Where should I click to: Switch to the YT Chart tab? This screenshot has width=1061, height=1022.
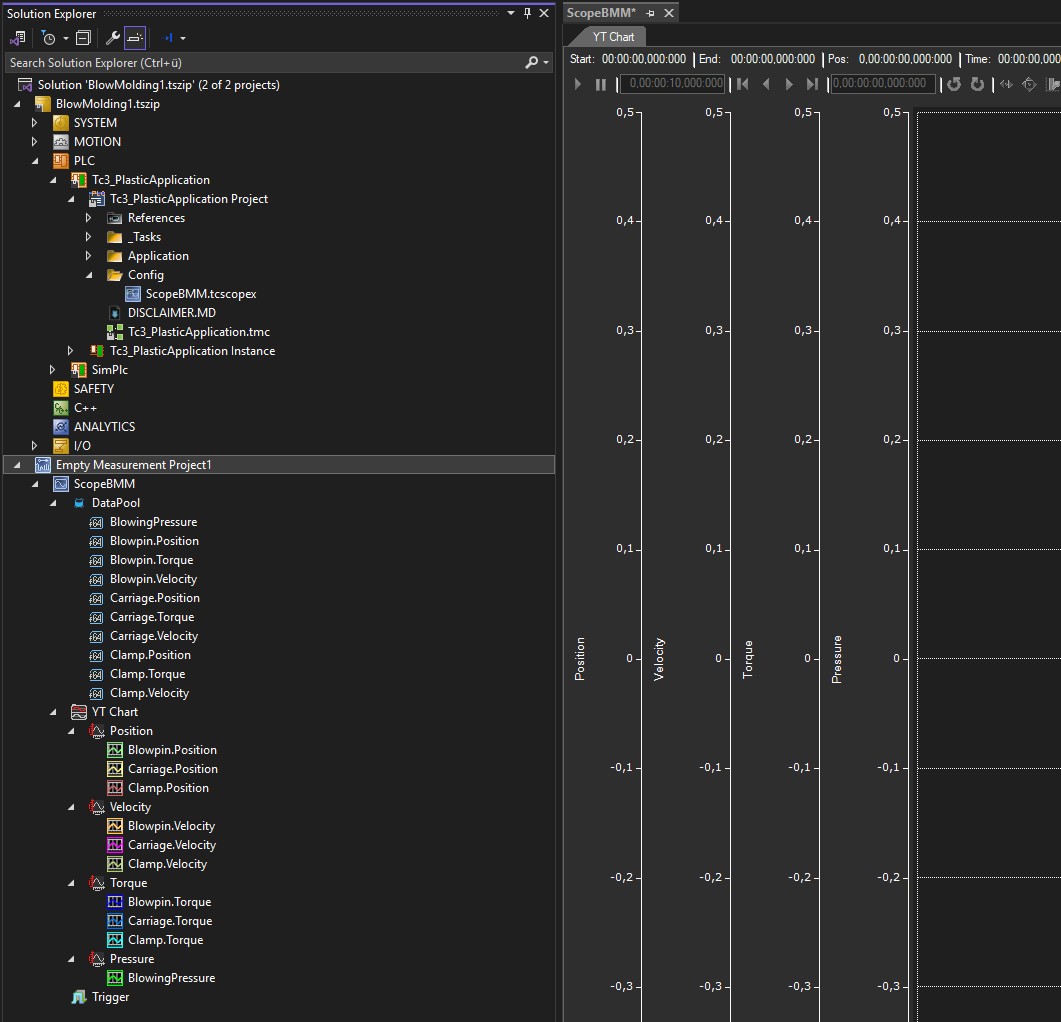pyautogui.click(x=613, y=37)
